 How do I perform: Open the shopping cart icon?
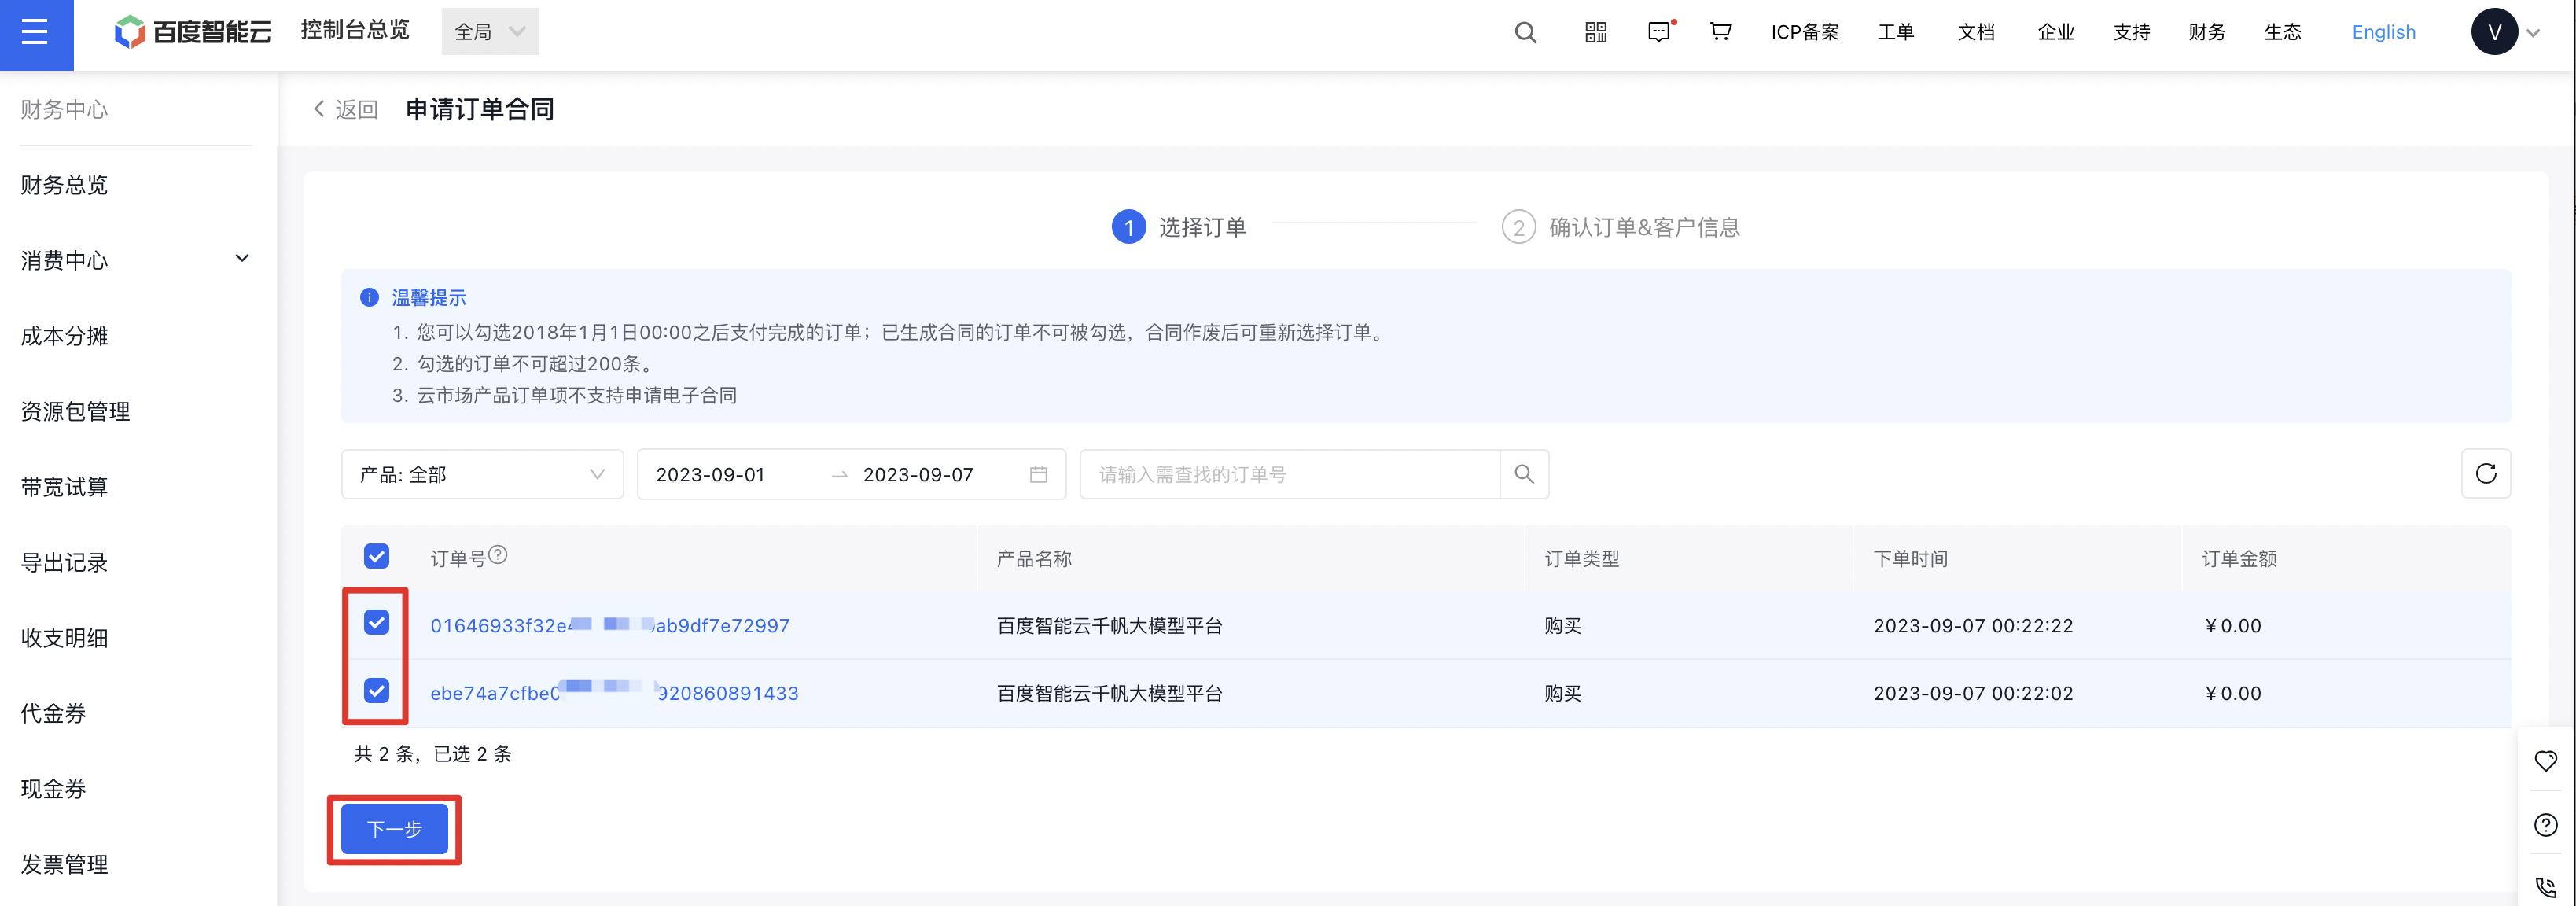1720,32
